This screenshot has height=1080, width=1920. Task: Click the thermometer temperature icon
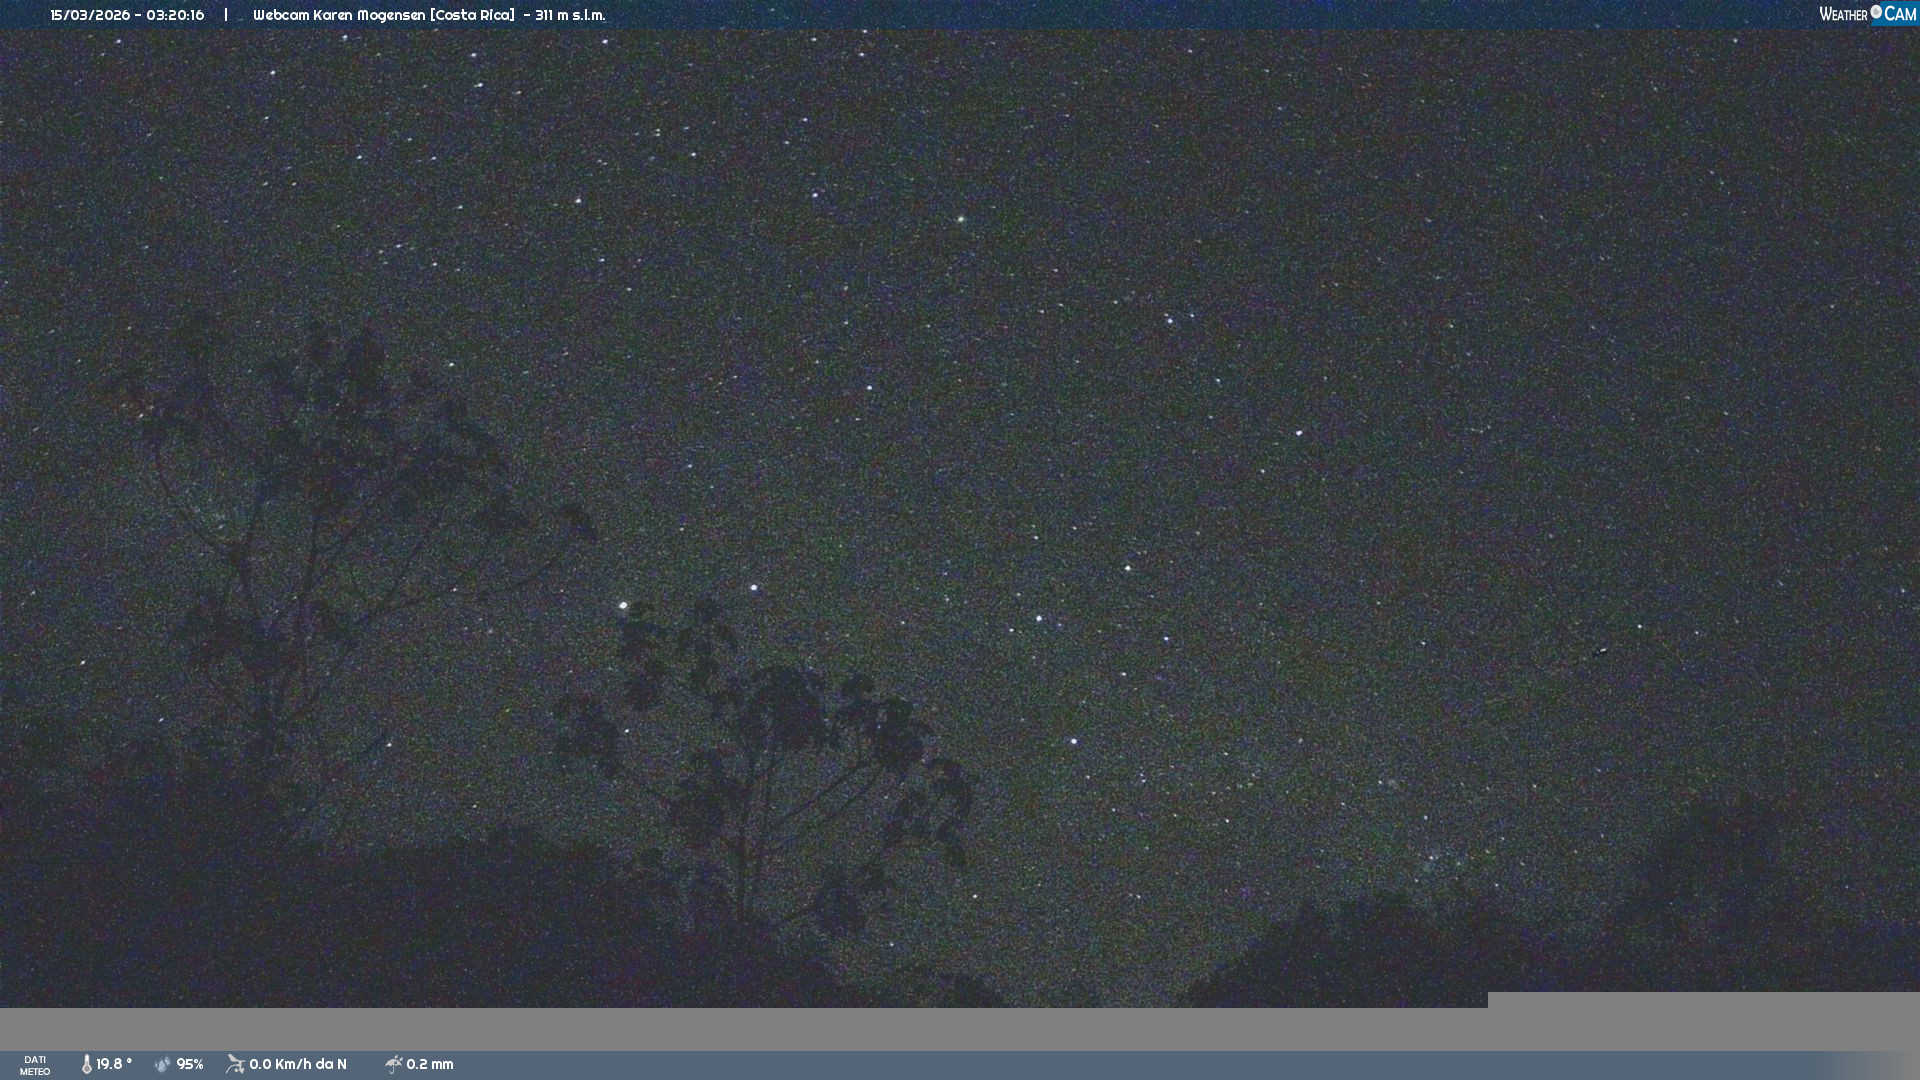click(87, 1064)
